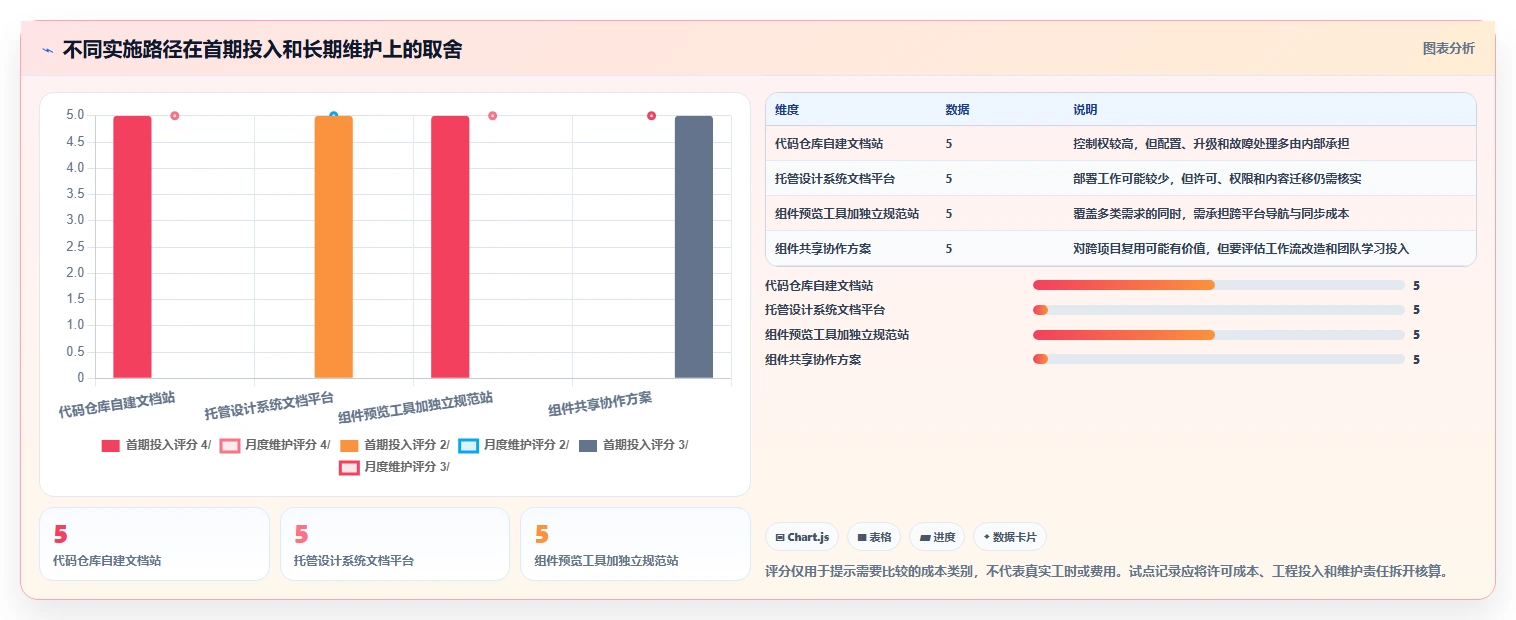Click x-axis label 组件共享协作方案

tap(600, 404)
